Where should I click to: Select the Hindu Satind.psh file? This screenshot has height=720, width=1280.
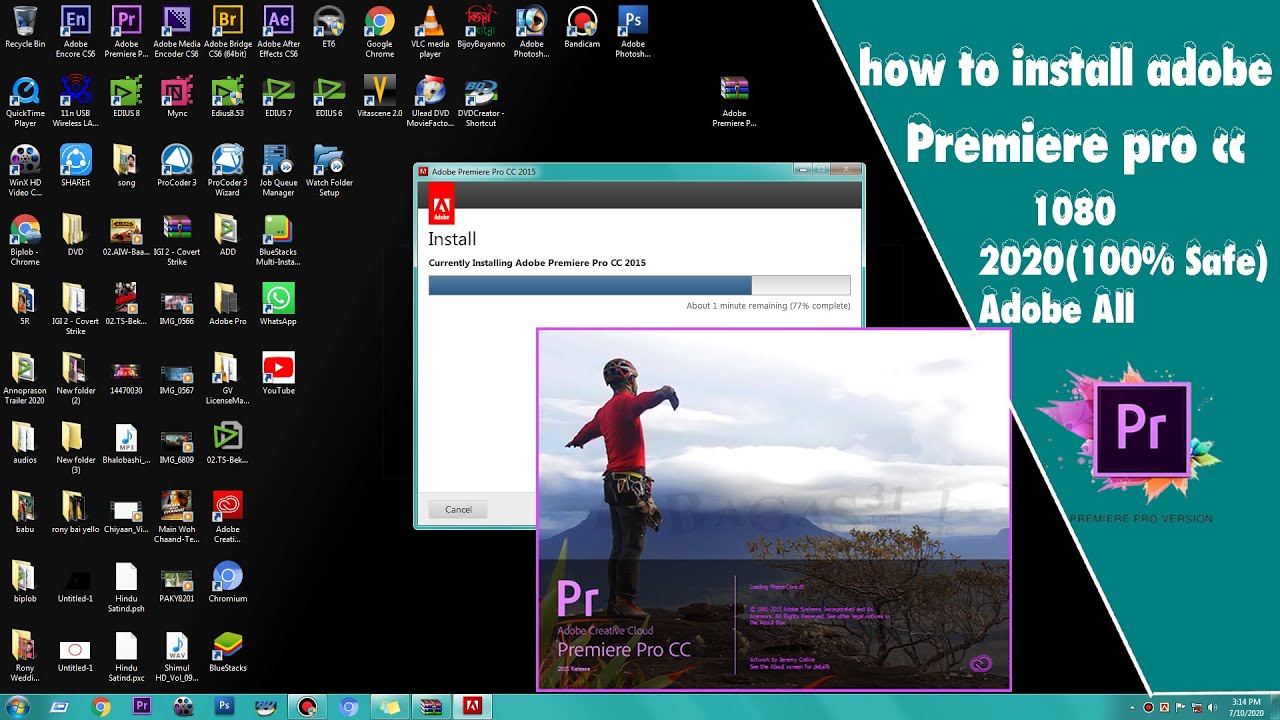pyautogui.click(x=126, y=586)
